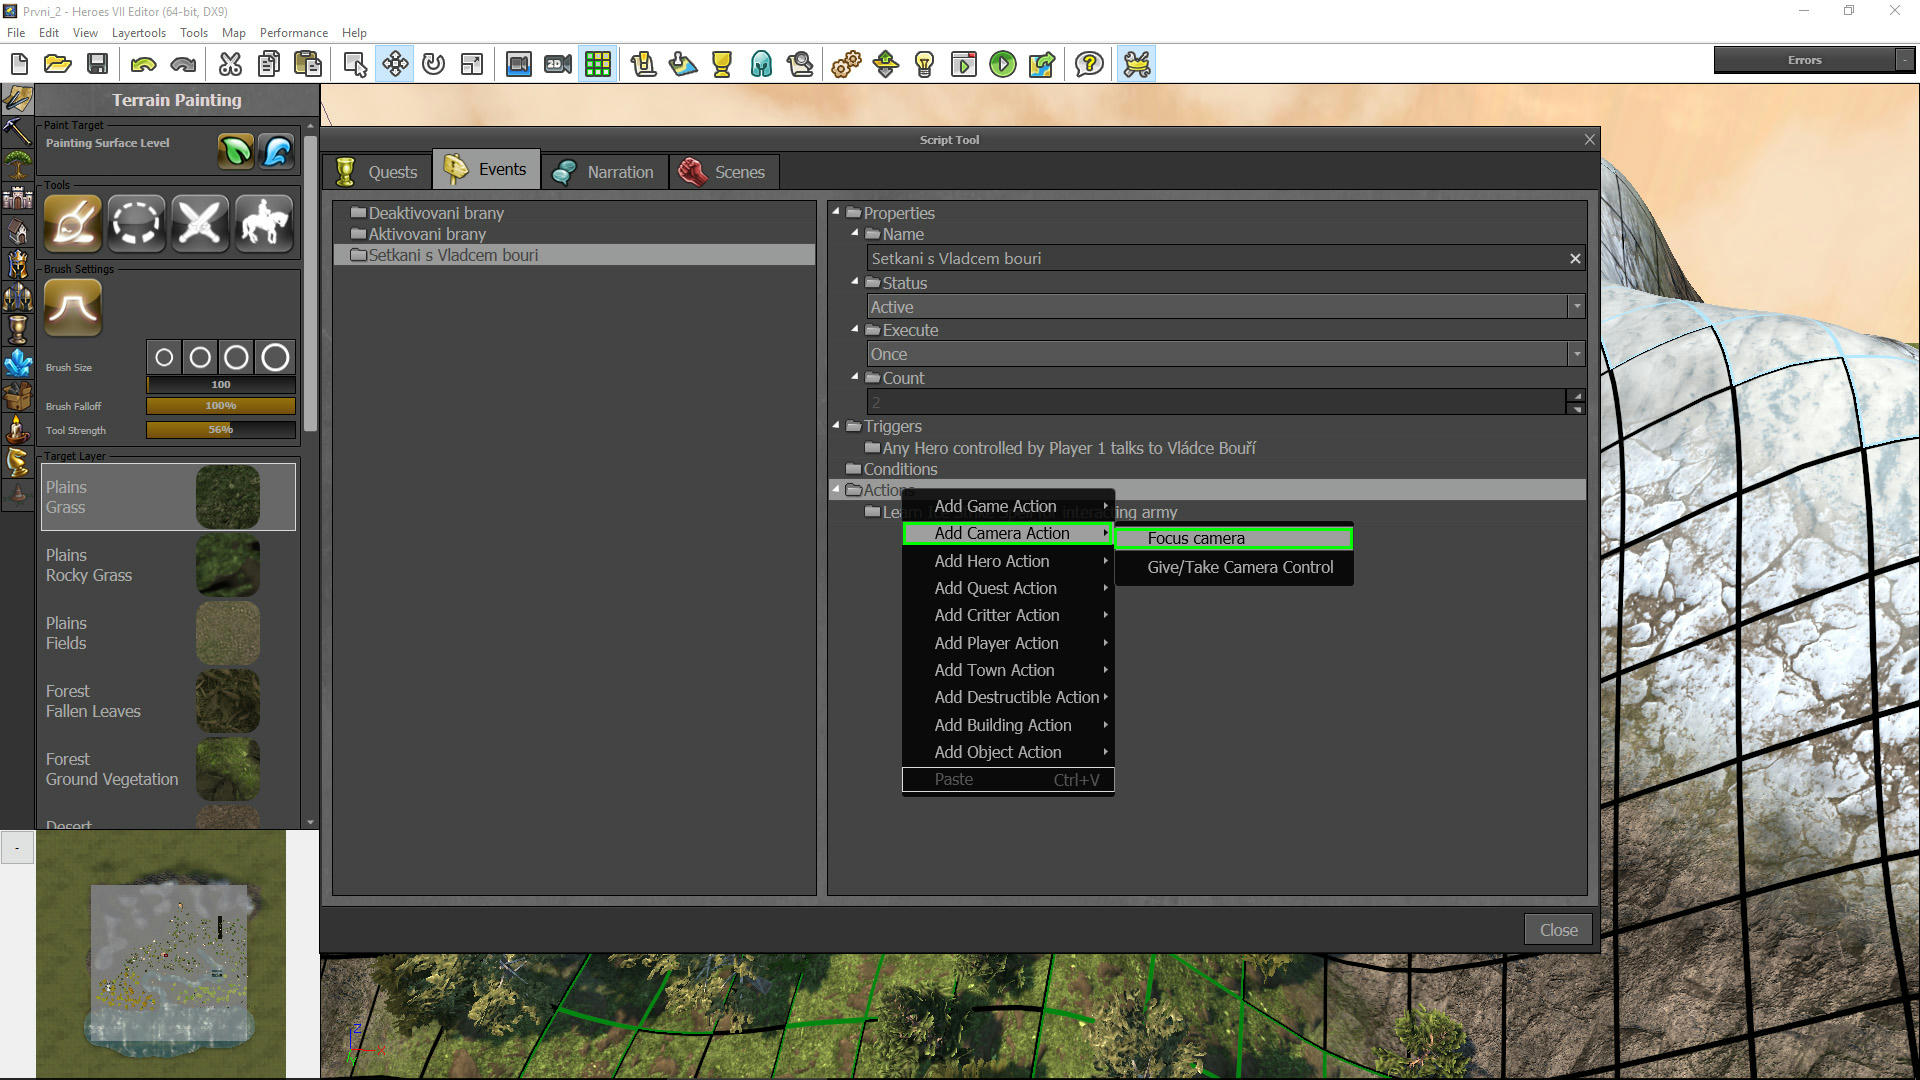Select the chess knight sidebar icon
Viewport: 1920px width, 1080px height.
click(18, 461)
